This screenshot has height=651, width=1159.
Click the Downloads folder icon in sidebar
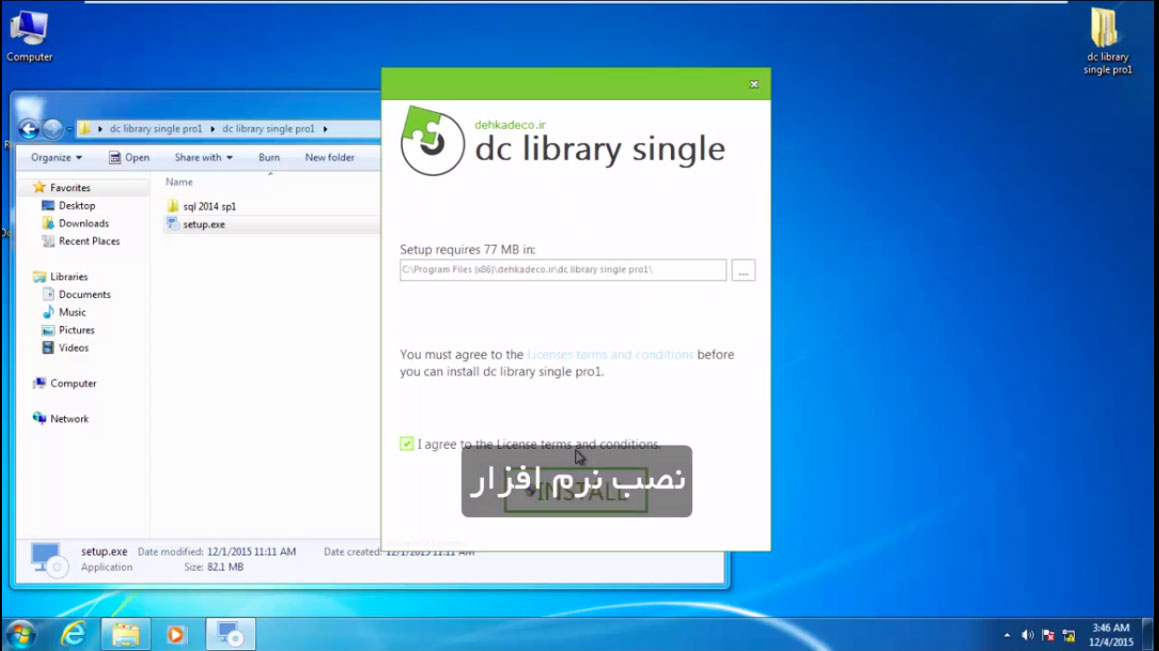[48, 223]
